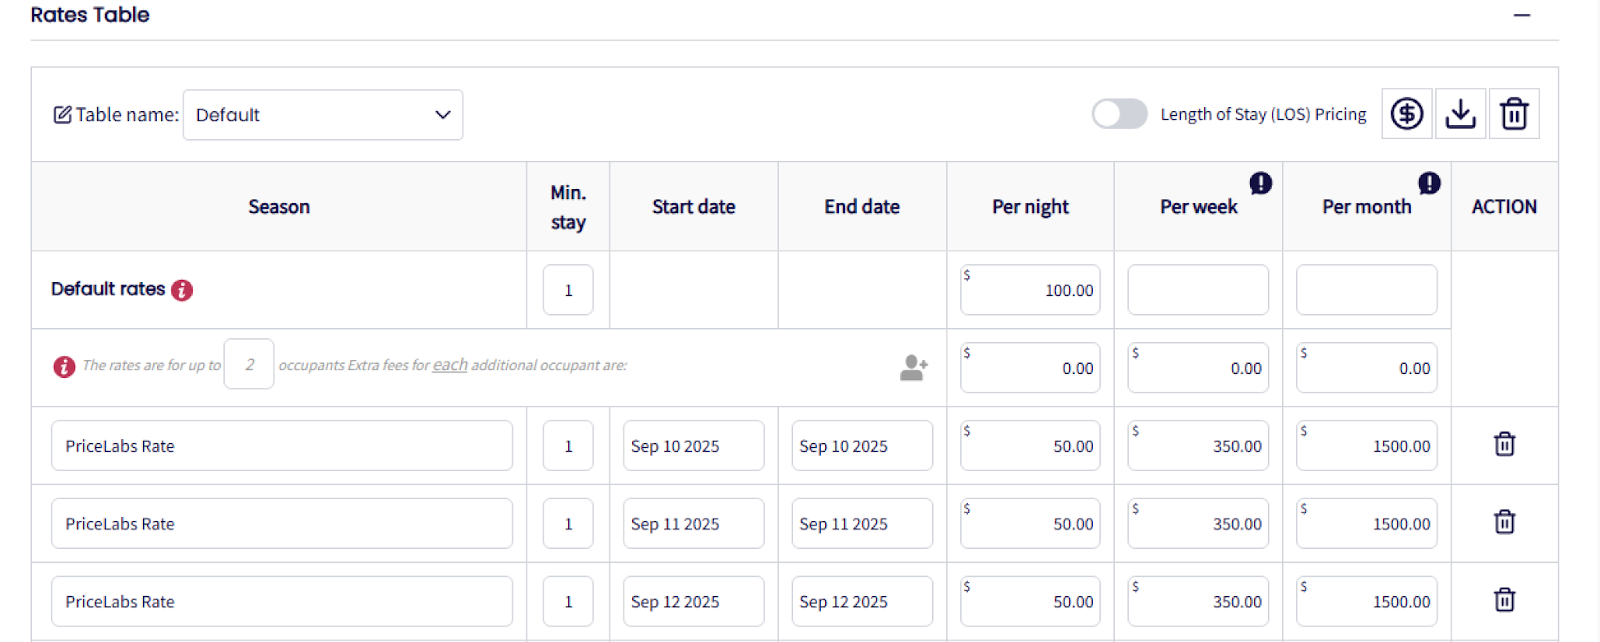1600x642 pixels.
Task: Click the Per month warning icon
Action: [1429, 183]
